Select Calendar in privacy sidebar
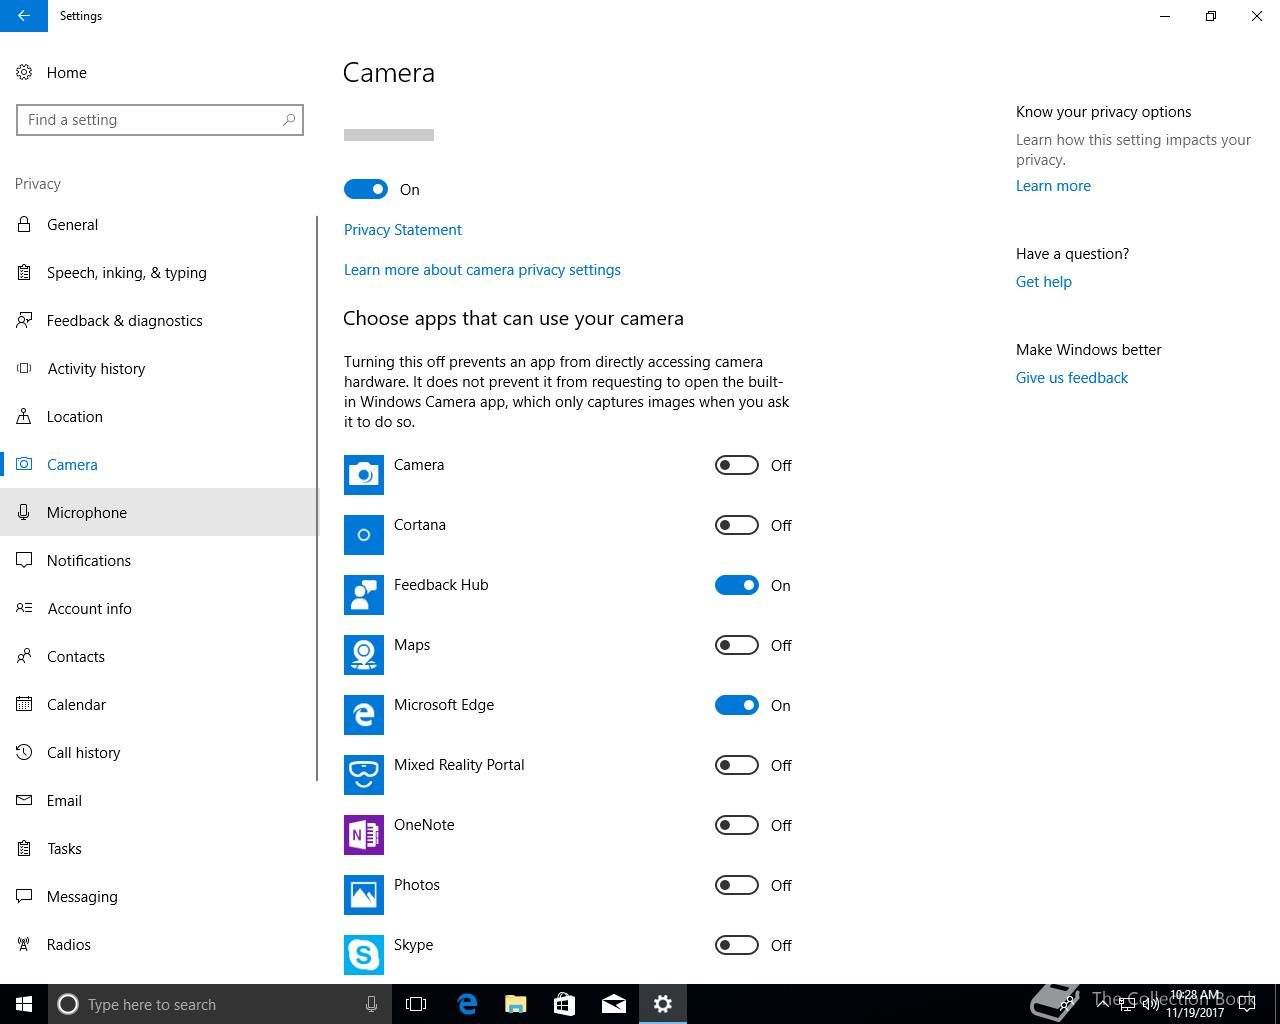 point(158,704)
